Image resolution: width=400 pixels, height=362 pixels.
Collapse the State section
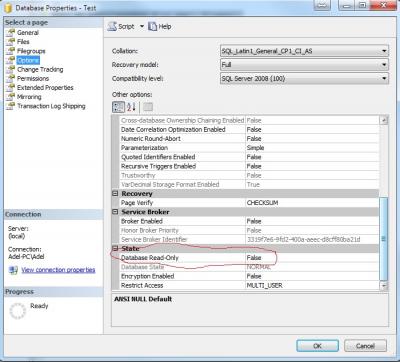115,248
